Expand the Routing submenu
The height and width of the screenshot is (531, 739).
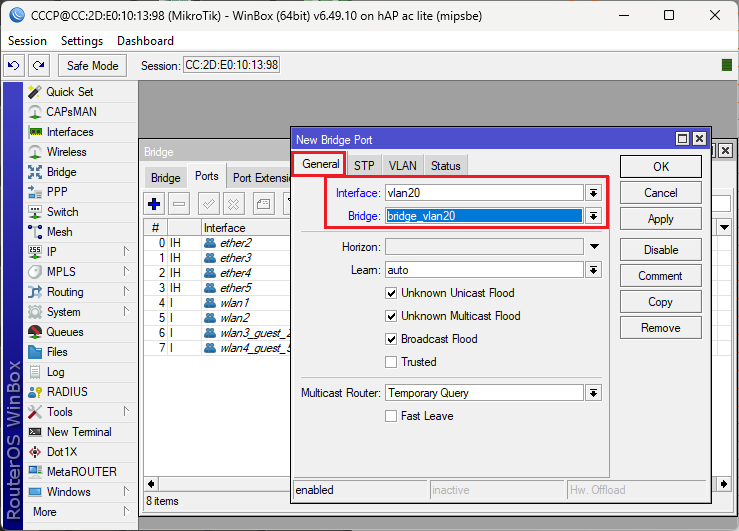point(126,291)
